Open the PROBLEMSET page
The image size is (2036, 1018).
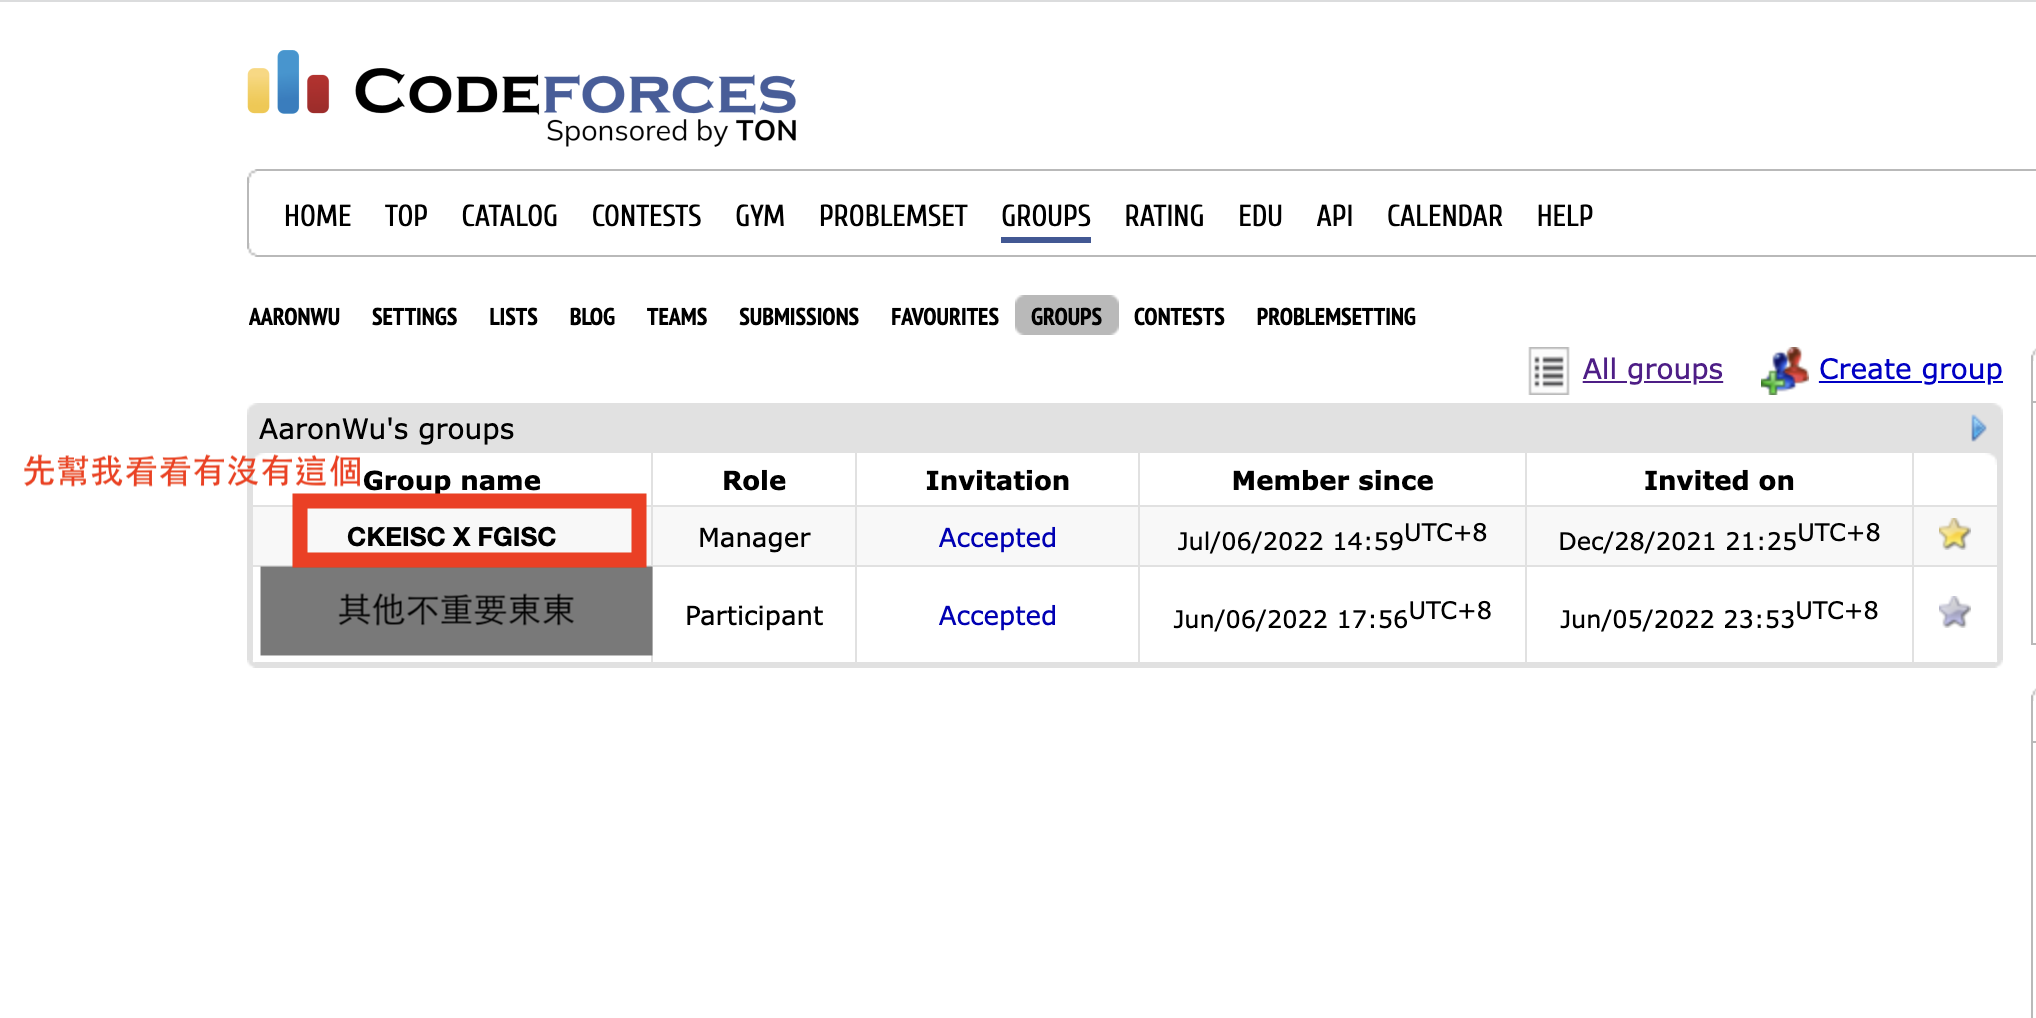tap(893, 216)
